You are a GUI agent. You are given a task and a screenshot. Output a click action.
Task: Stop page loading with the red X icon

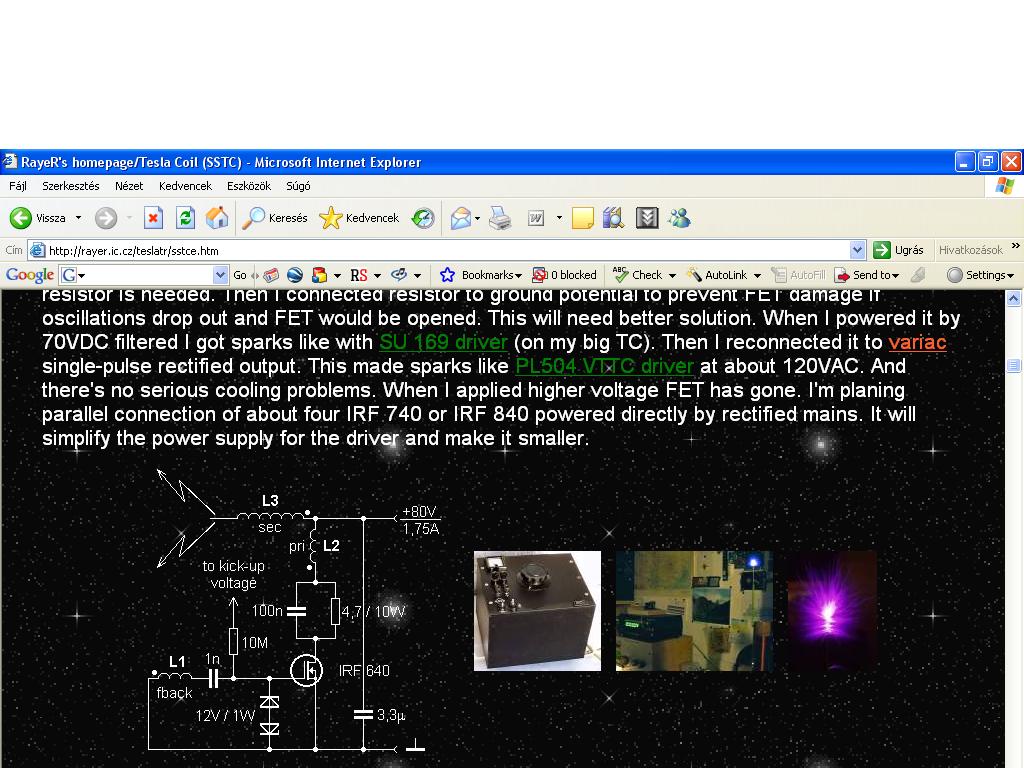(x=153, y=218)
